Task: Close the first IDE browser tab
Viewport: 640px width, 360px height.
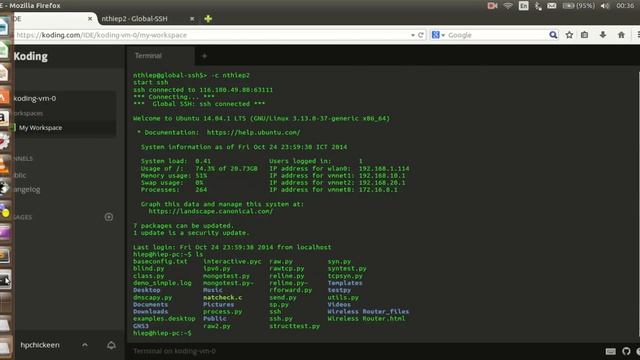Action: pos(90,19)
